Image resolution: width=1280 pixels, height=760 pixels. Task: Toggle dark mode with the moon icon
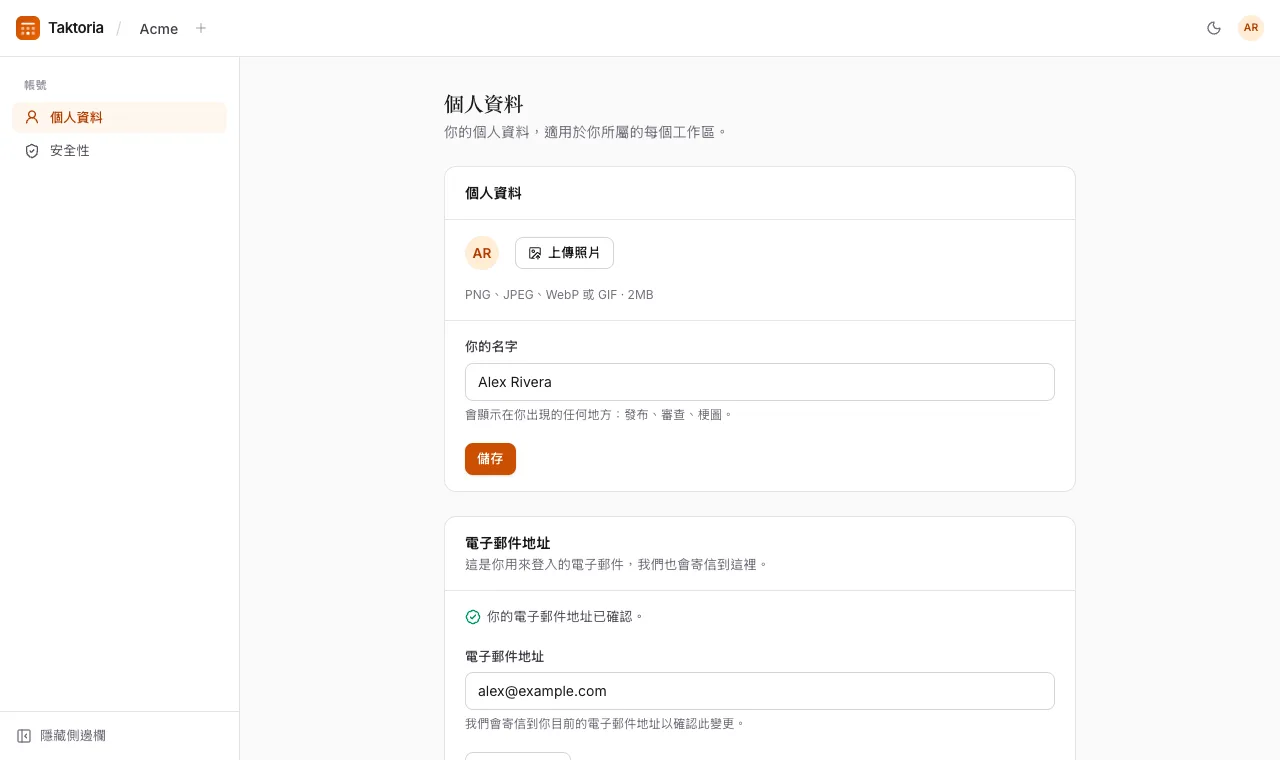tap(1214, 28)
